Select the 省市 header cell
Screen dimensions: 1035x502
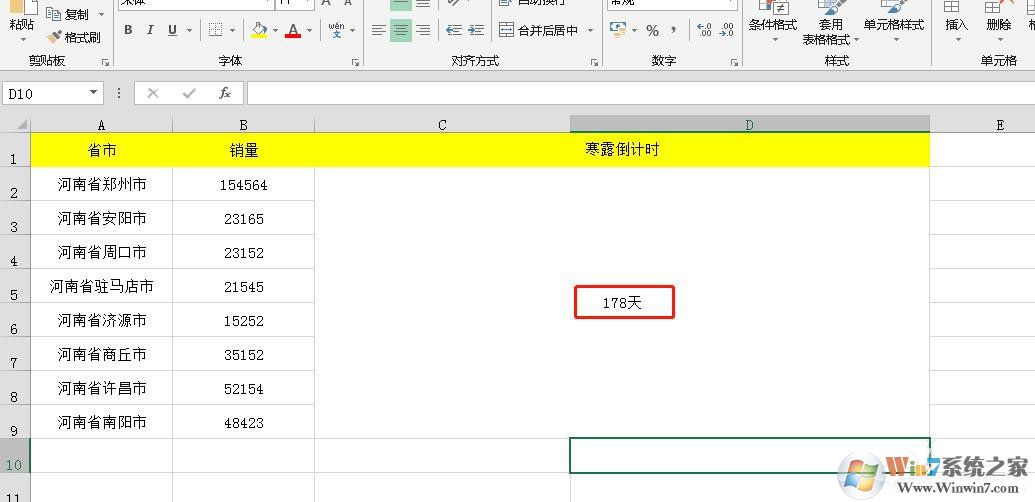point(102,150)
